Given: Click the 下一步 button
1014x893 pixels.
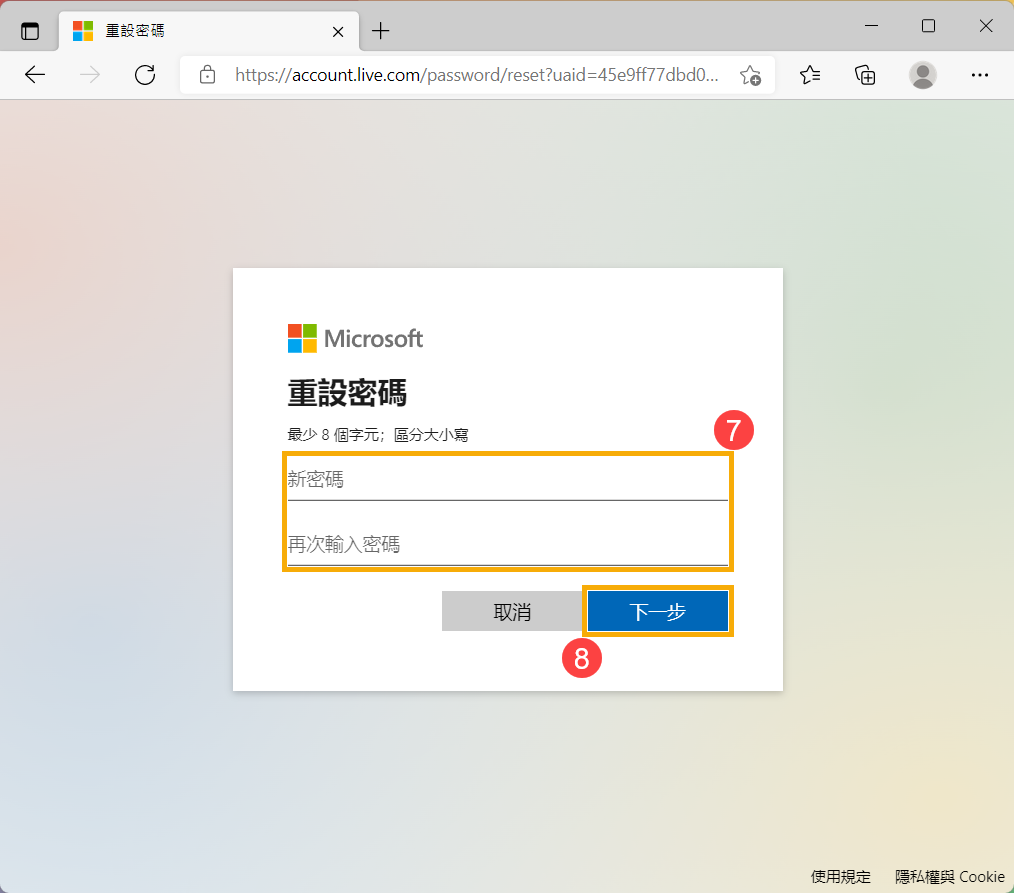Looking at the screenshot, I should [658, 611].
